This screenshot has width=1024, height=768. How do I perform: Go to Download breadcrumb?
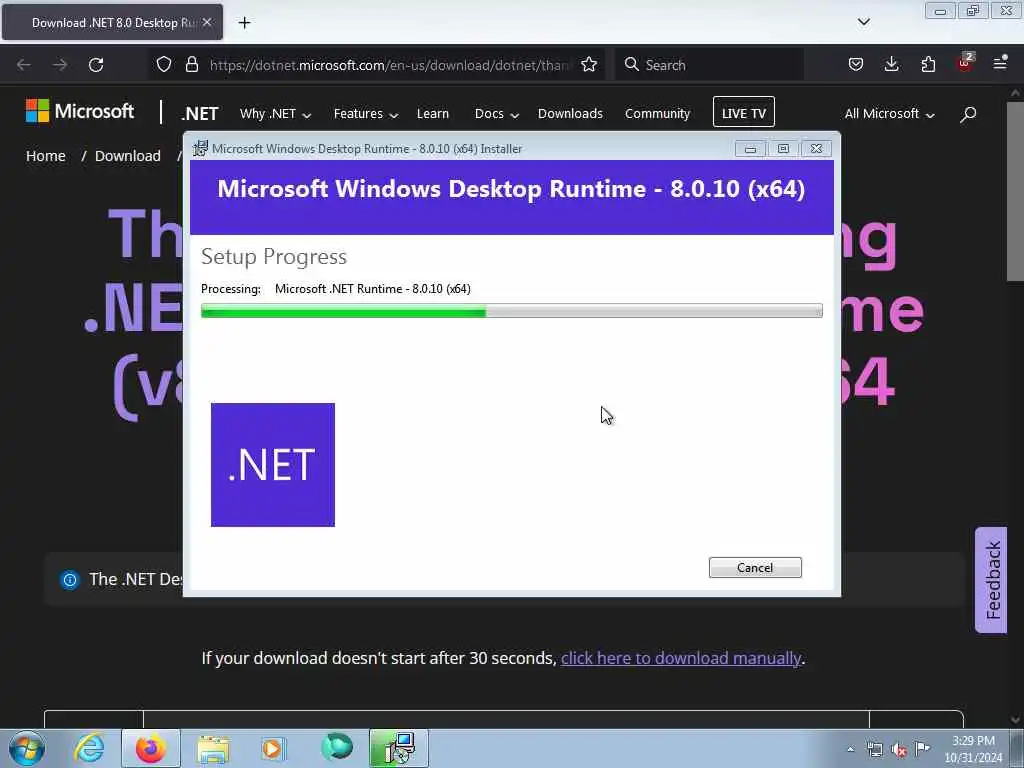pos(127,156)
